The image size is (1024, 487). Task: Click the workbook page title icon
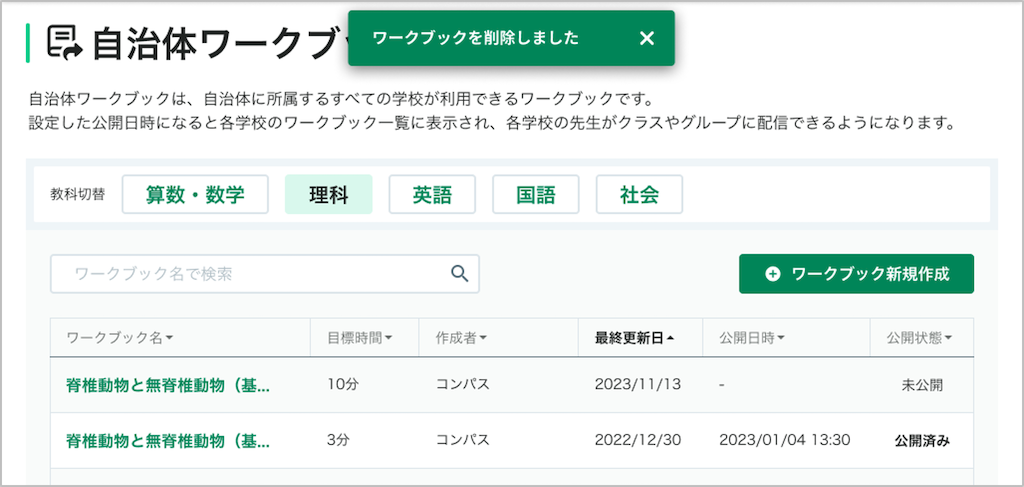tap(64, 42)
